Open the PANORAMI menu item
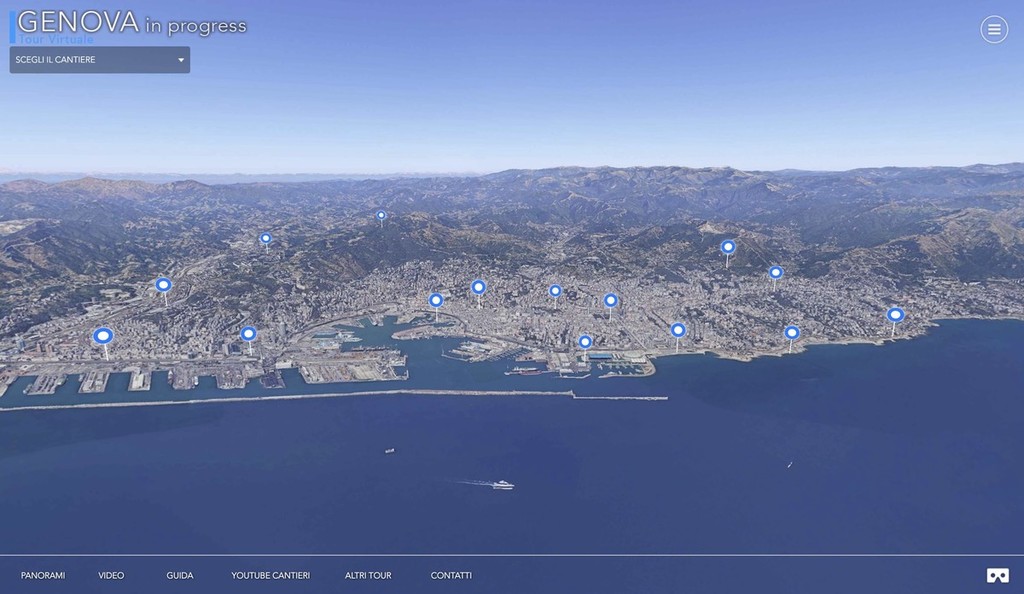This screenshot has height=594, width=1024. (x=43, y=575)
